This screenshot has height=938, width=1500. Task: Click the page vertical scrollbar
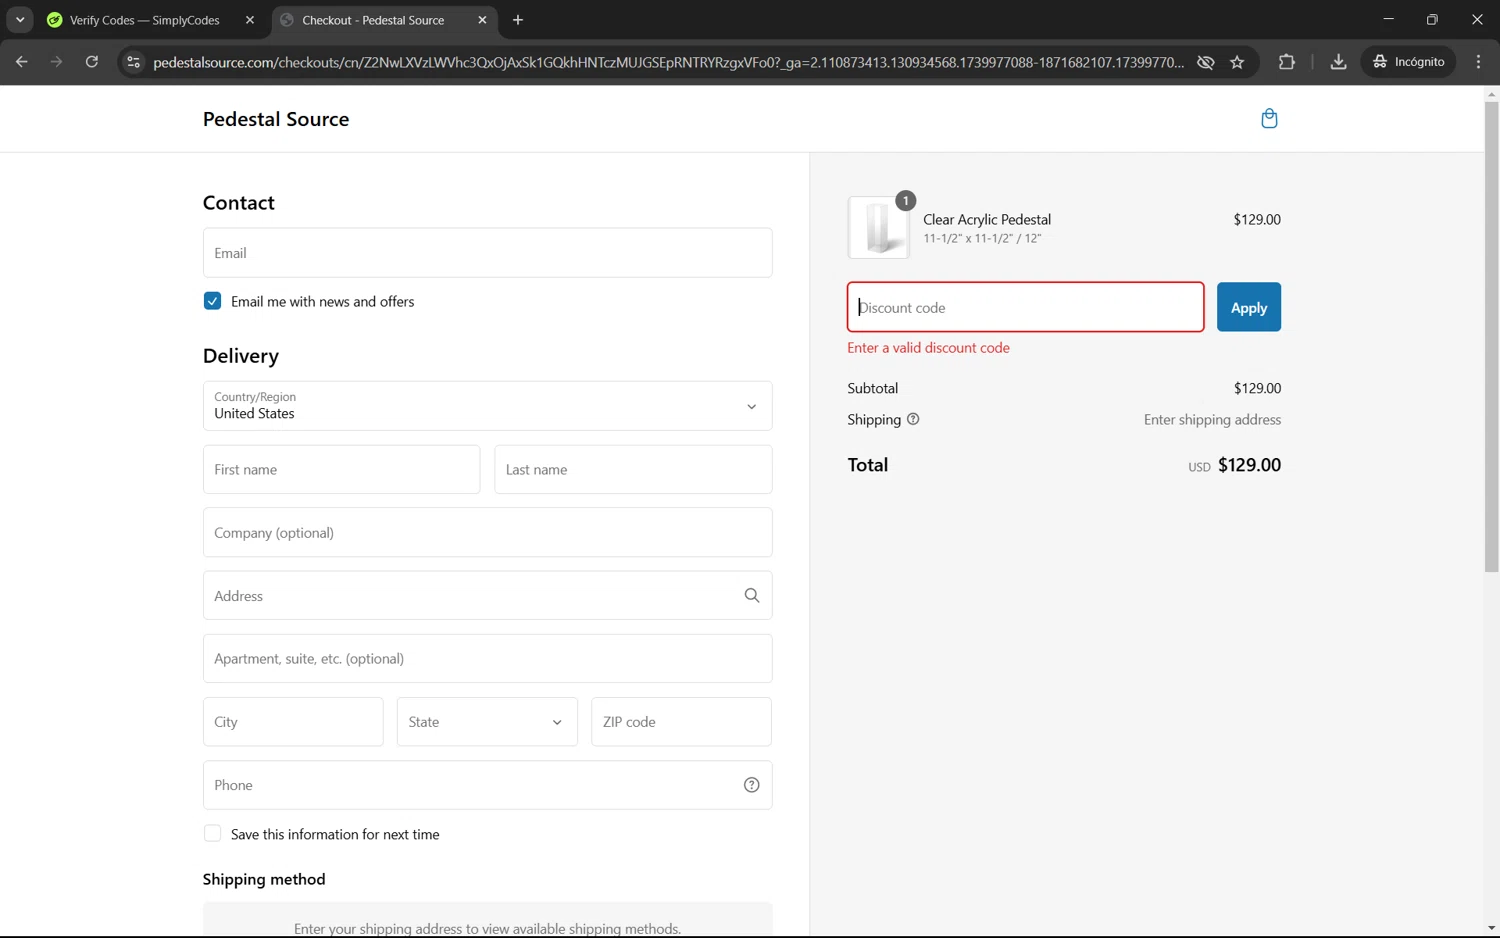point(1491,336)
